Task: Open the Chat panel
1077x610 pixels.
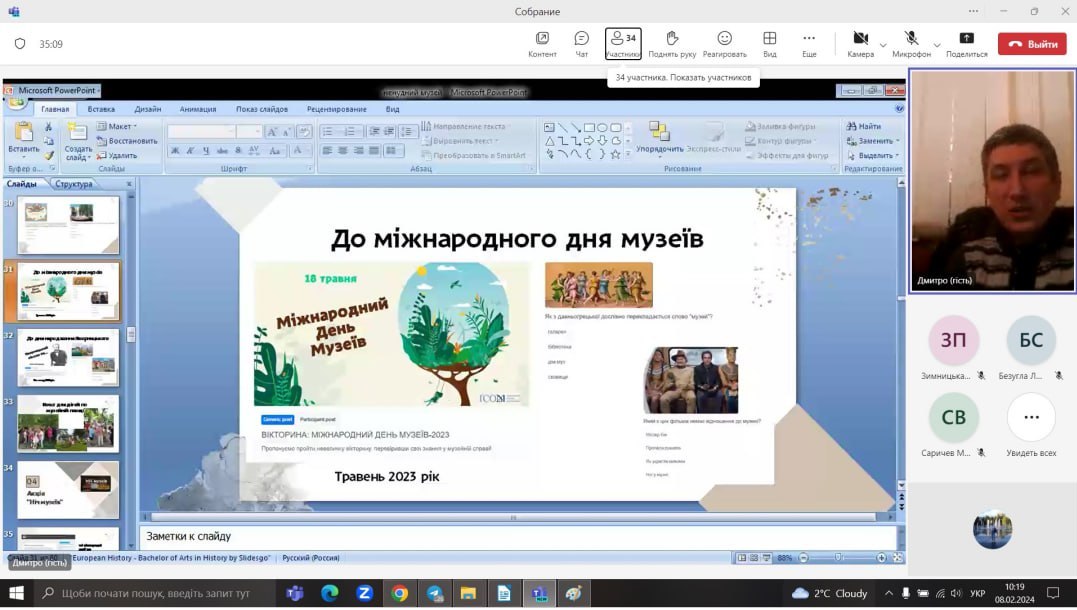Action: [581, 43]
